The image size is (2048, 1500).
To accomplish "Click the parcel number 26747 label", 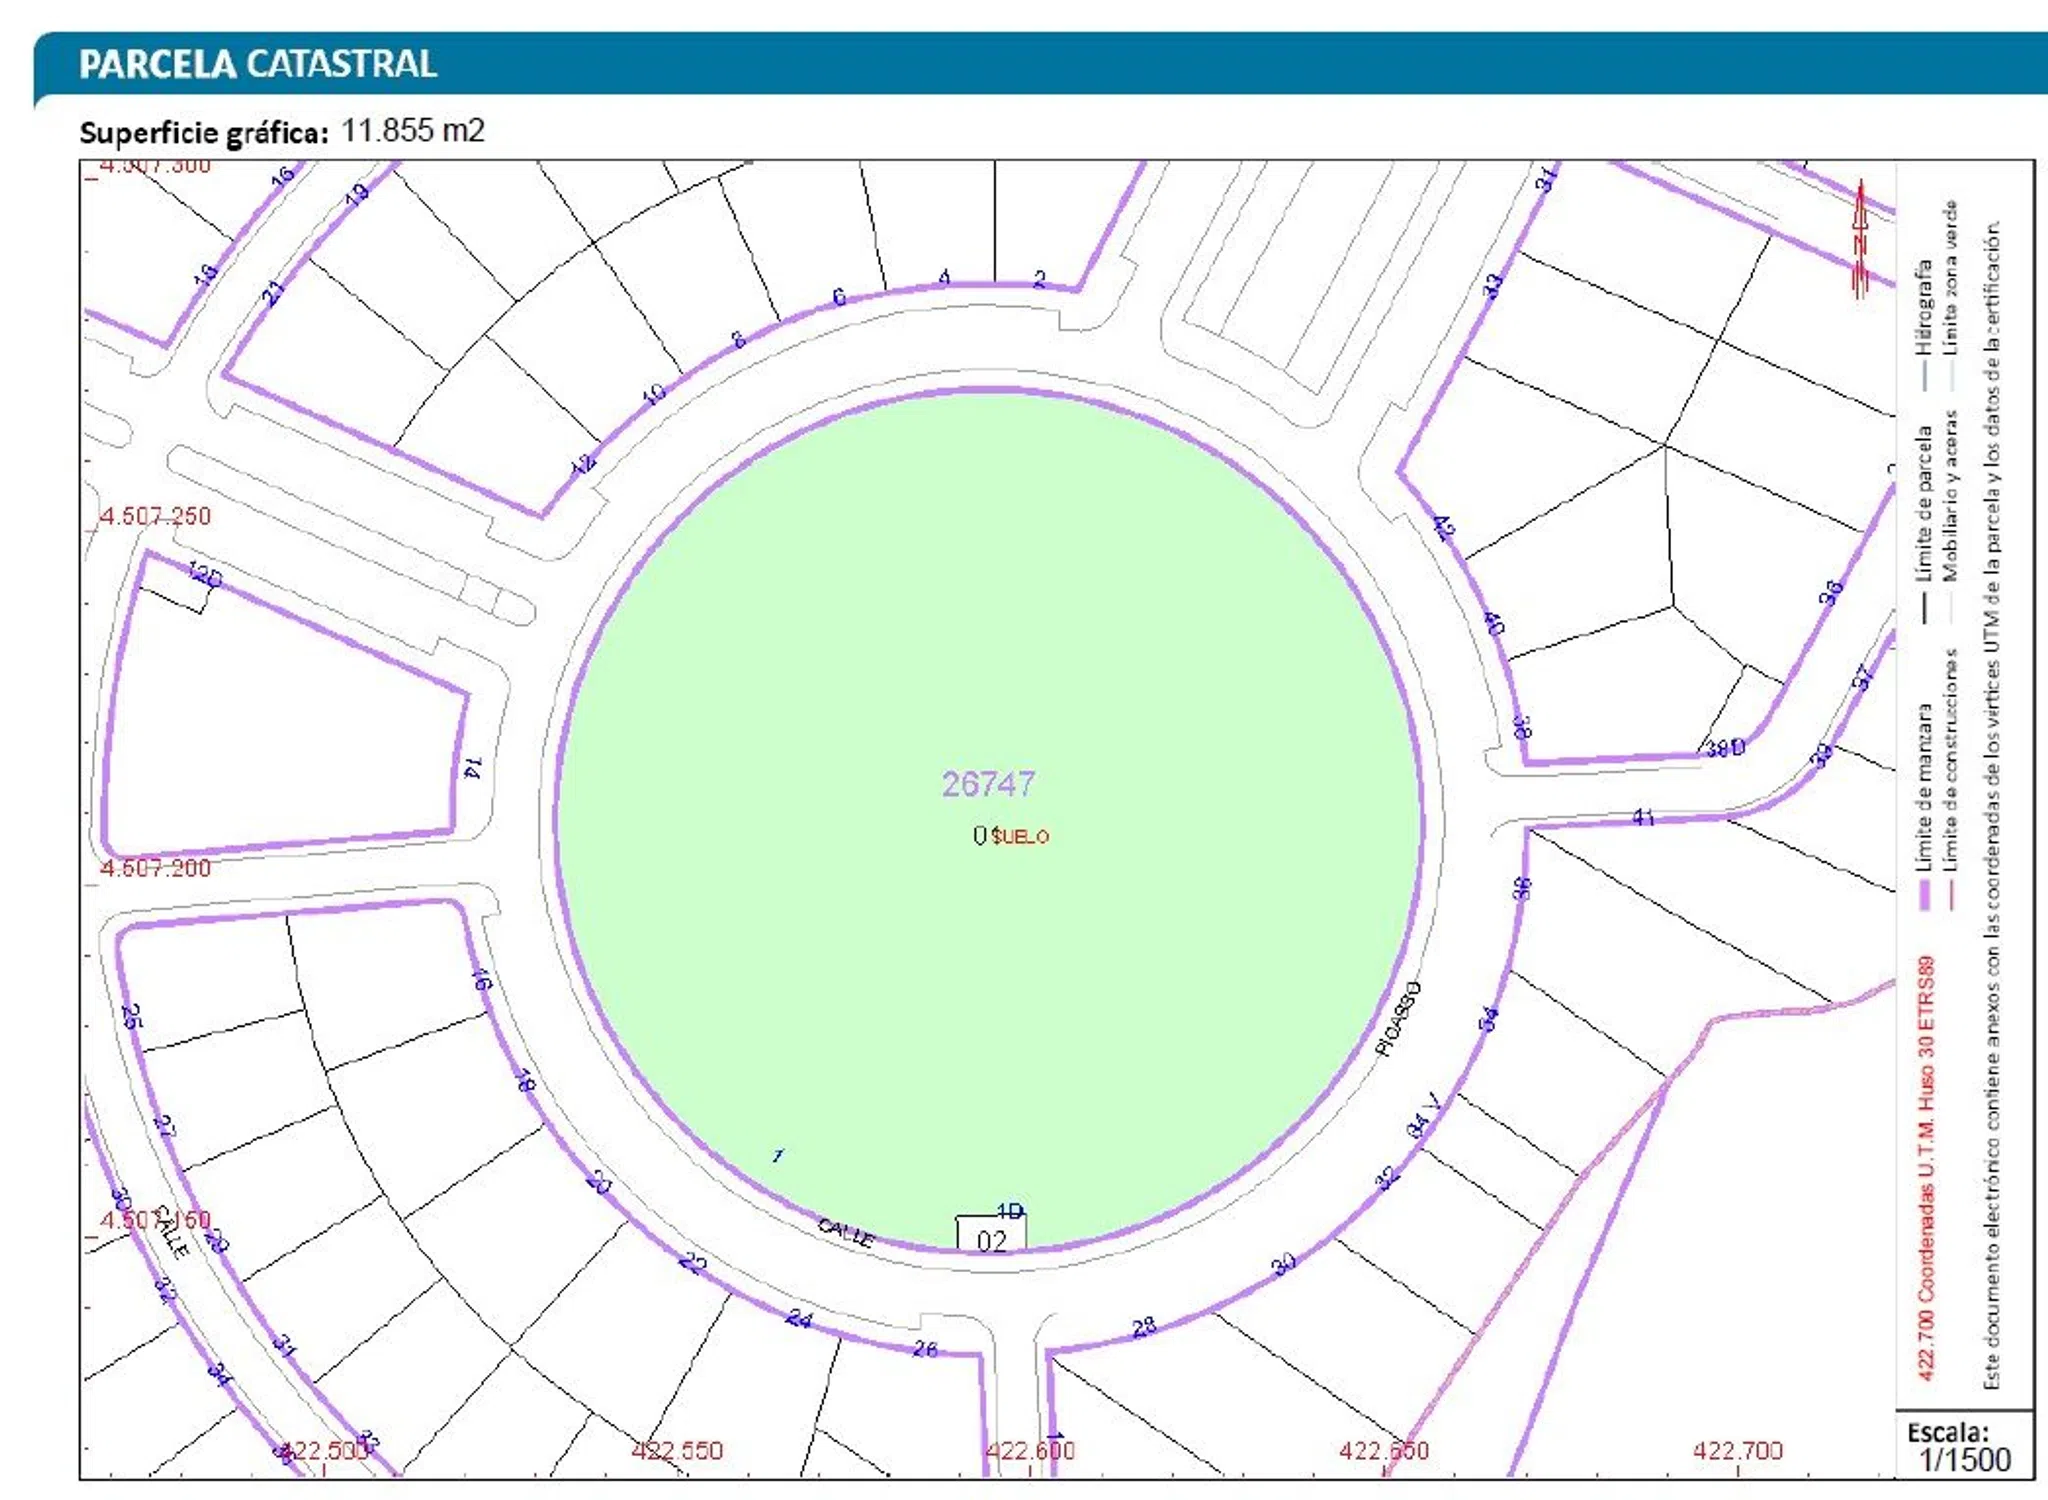I will point(988,784).
